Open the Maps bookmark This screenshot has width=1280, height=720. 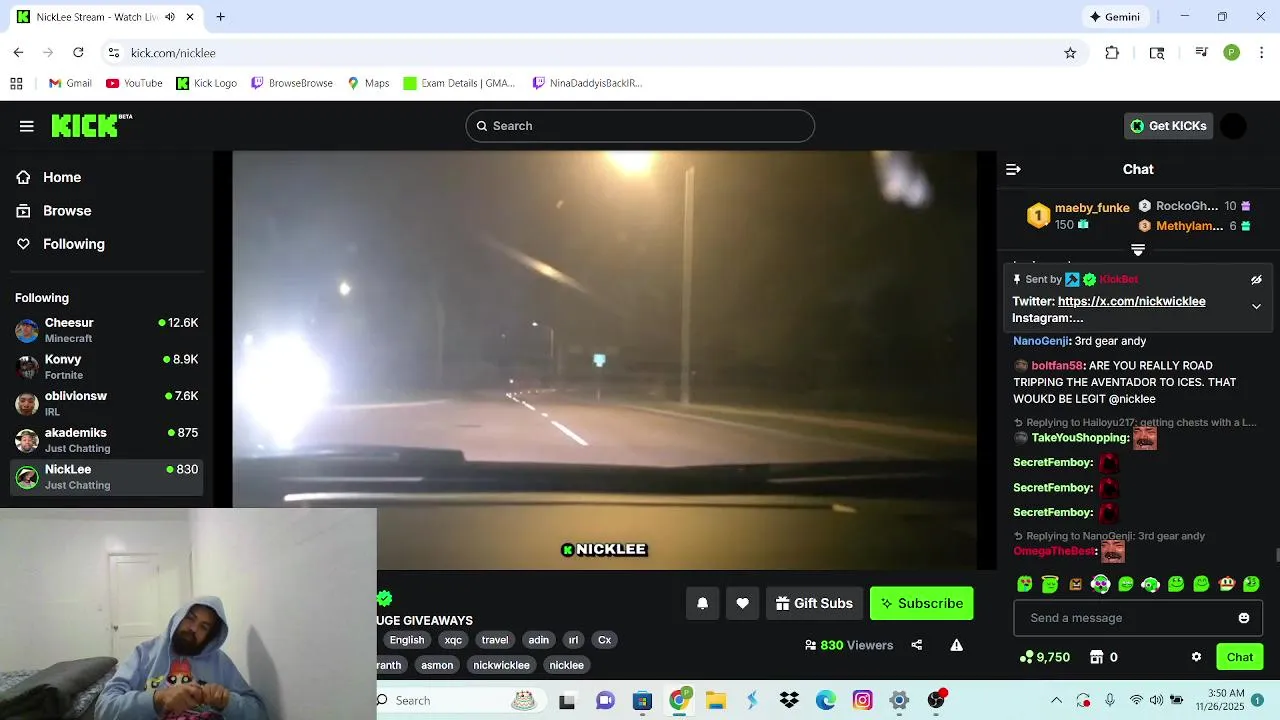367,83
